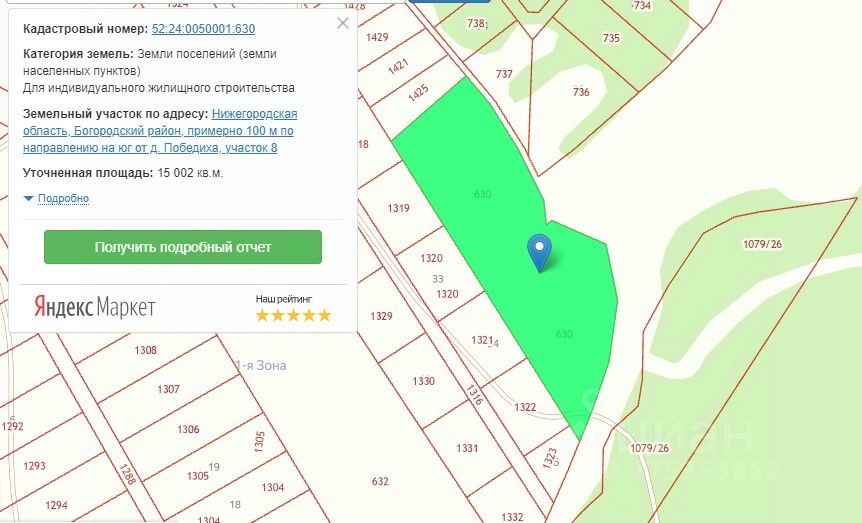Select parcel 632 on the map
Image resolution: width=862 pixels, height=523 pixels.
coord(380,481)
